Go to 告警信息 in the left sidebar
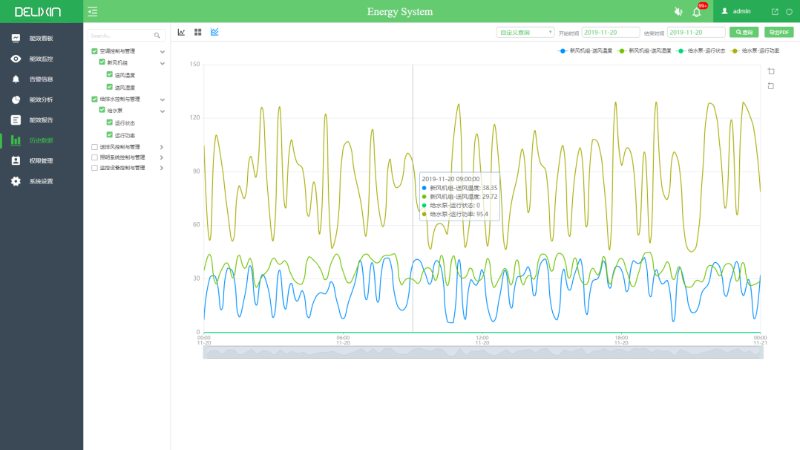The image size is (800, 450). (x=40, y=79)
